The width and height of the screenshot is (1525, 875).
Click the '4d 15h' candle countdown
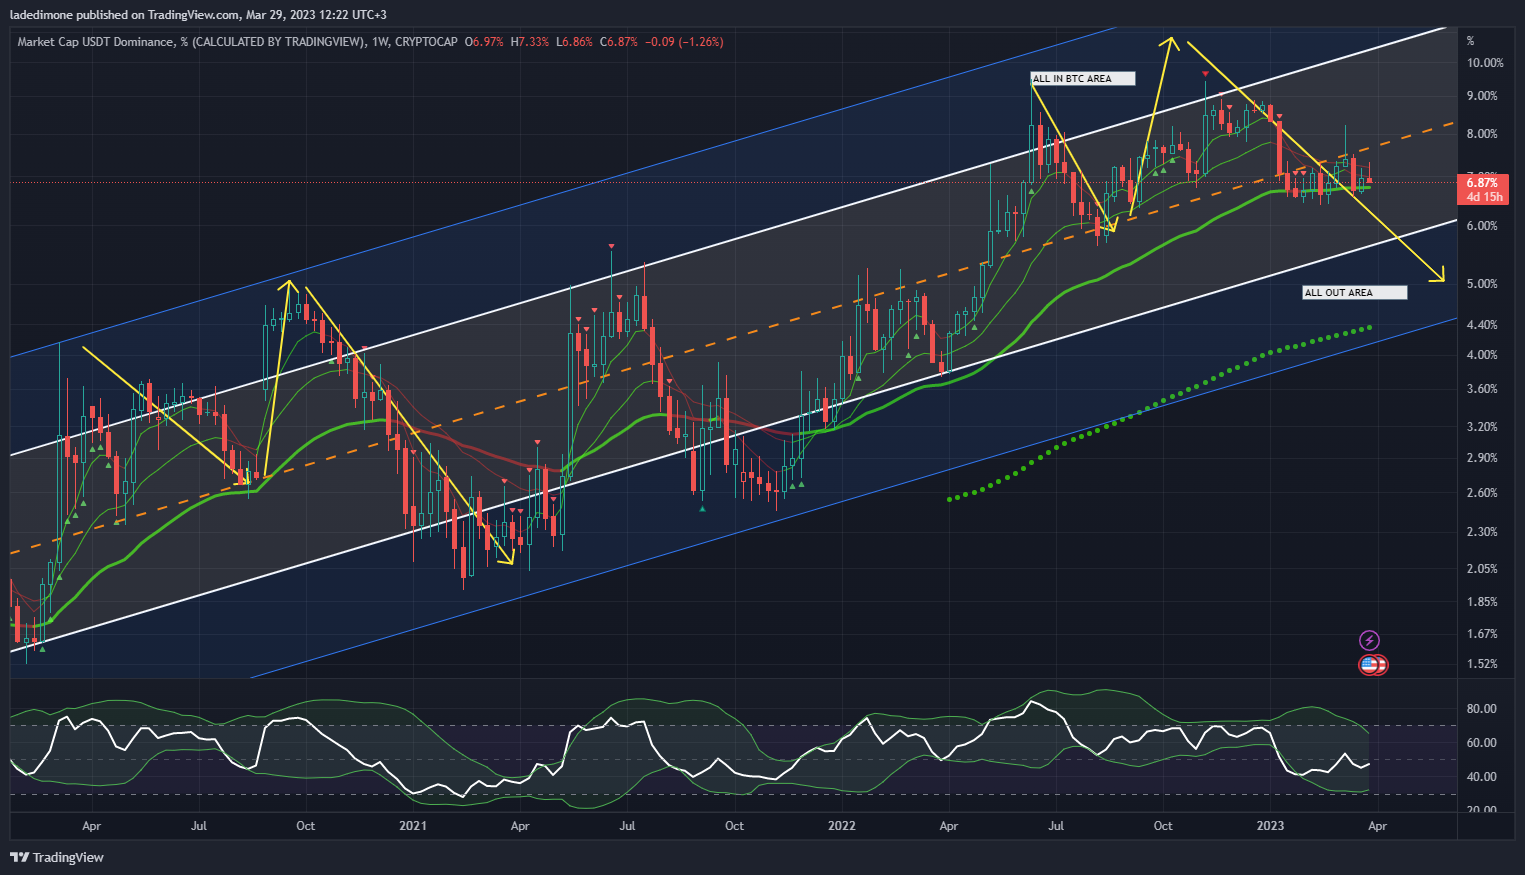1485,197
